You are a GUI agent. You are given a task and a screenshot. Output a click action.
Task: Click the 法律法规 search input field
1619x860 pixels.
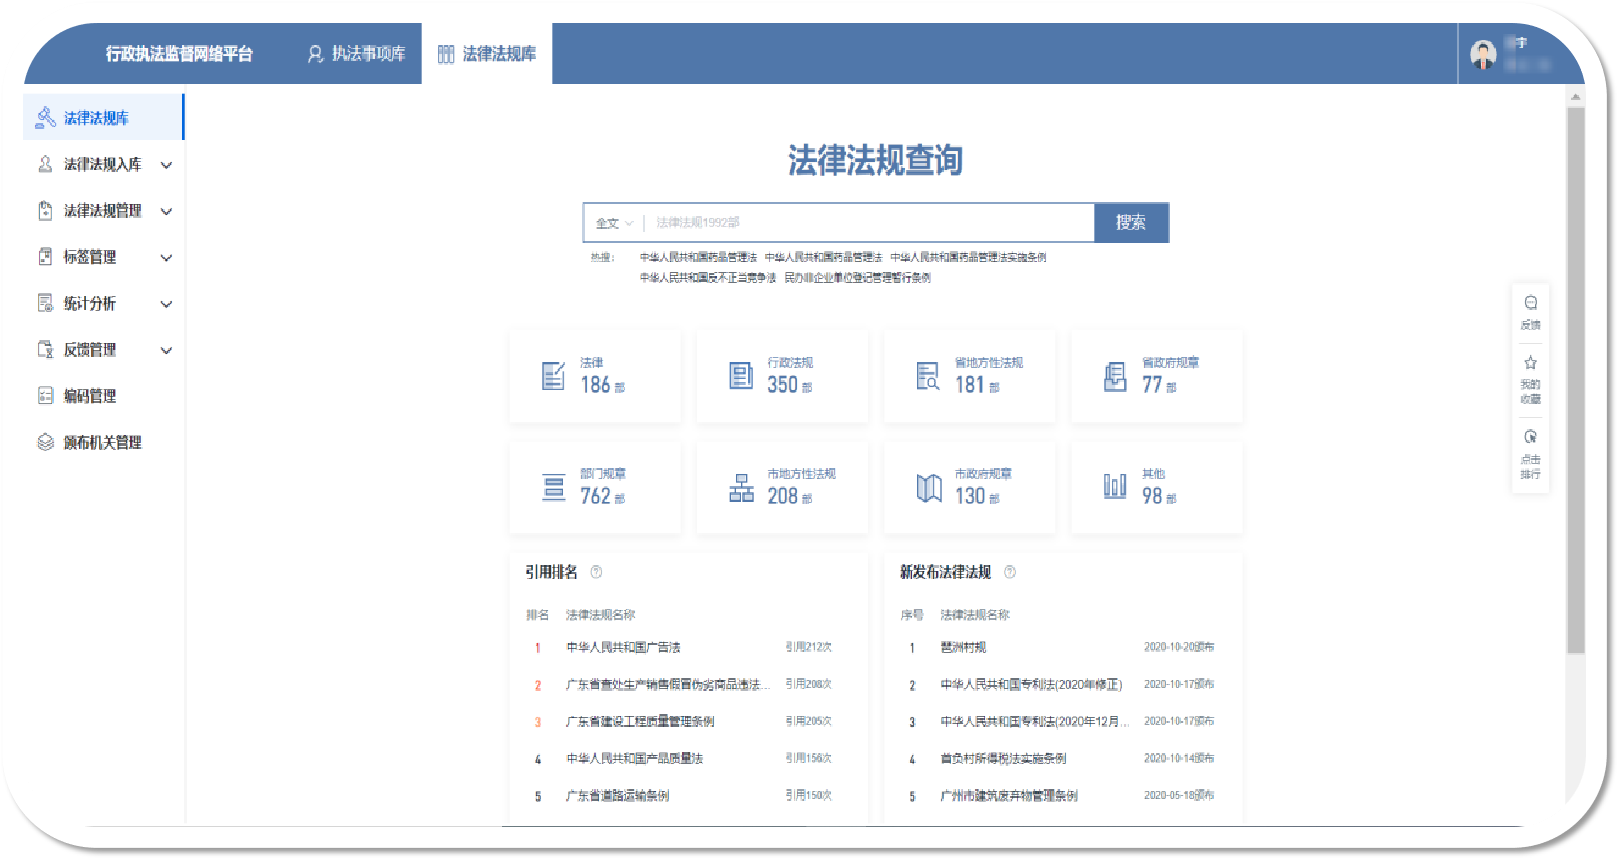coord(870,223)
